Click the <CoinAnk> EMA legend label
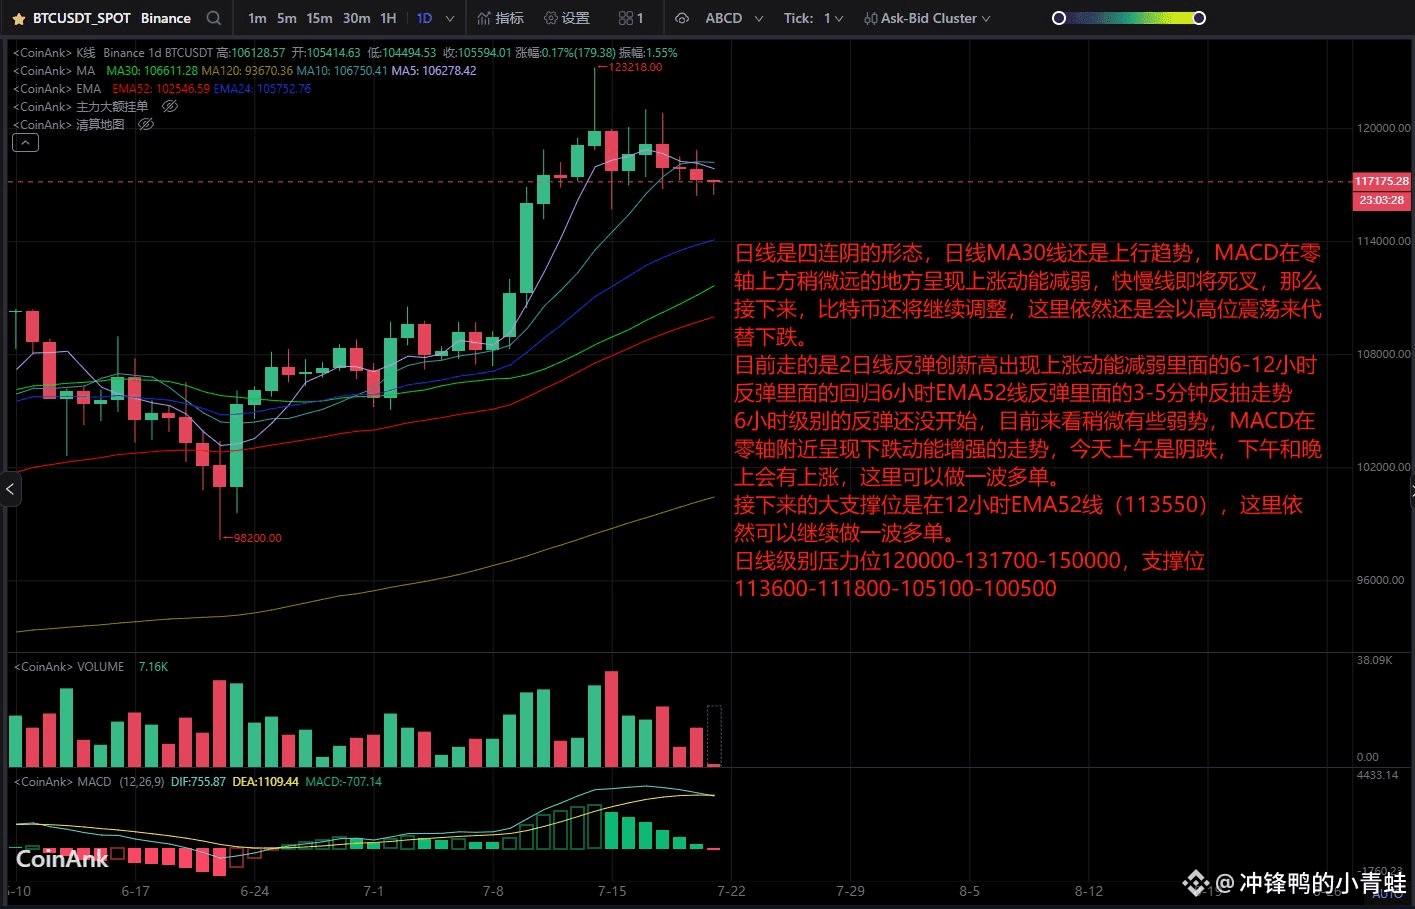 (x=57, y=88)
